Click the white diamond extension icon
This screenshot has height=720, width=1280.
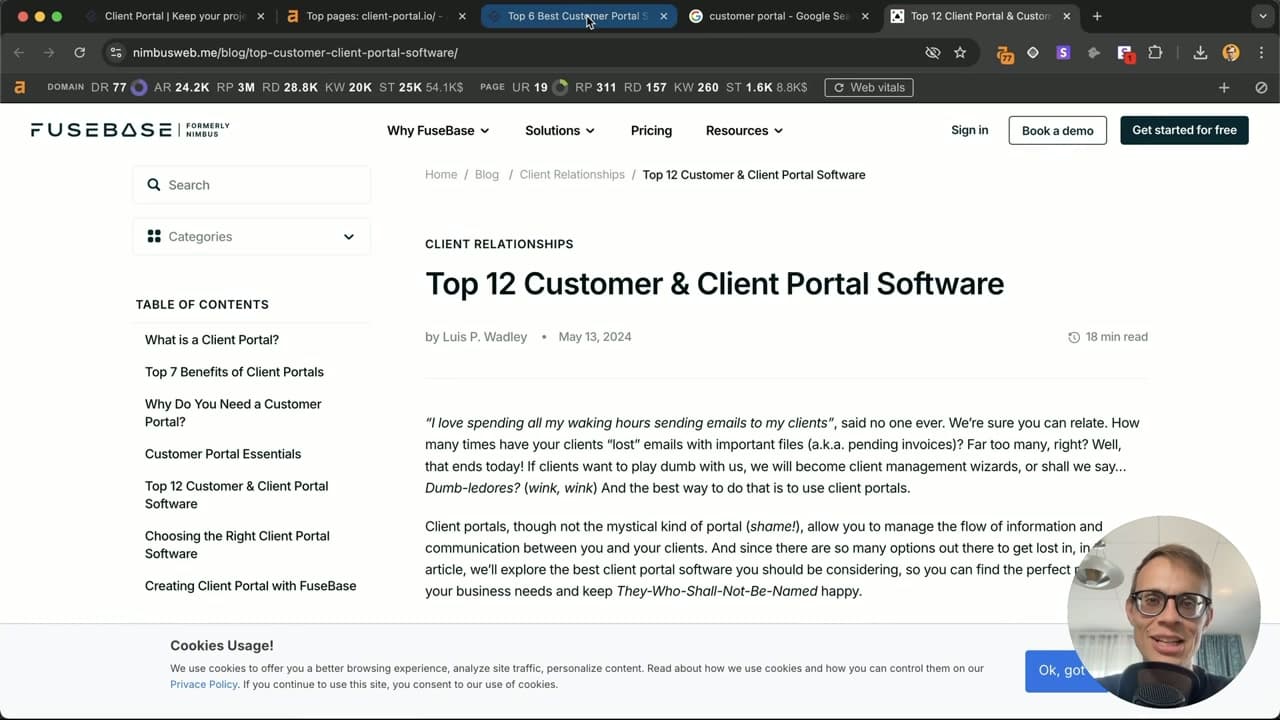[x=1033, y=52]
